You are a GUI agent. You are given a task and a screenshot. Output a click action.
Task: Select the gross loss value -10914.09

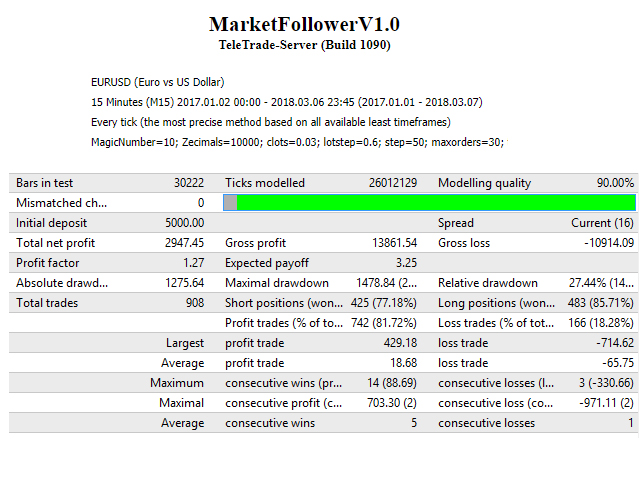[x=609, y=243]
